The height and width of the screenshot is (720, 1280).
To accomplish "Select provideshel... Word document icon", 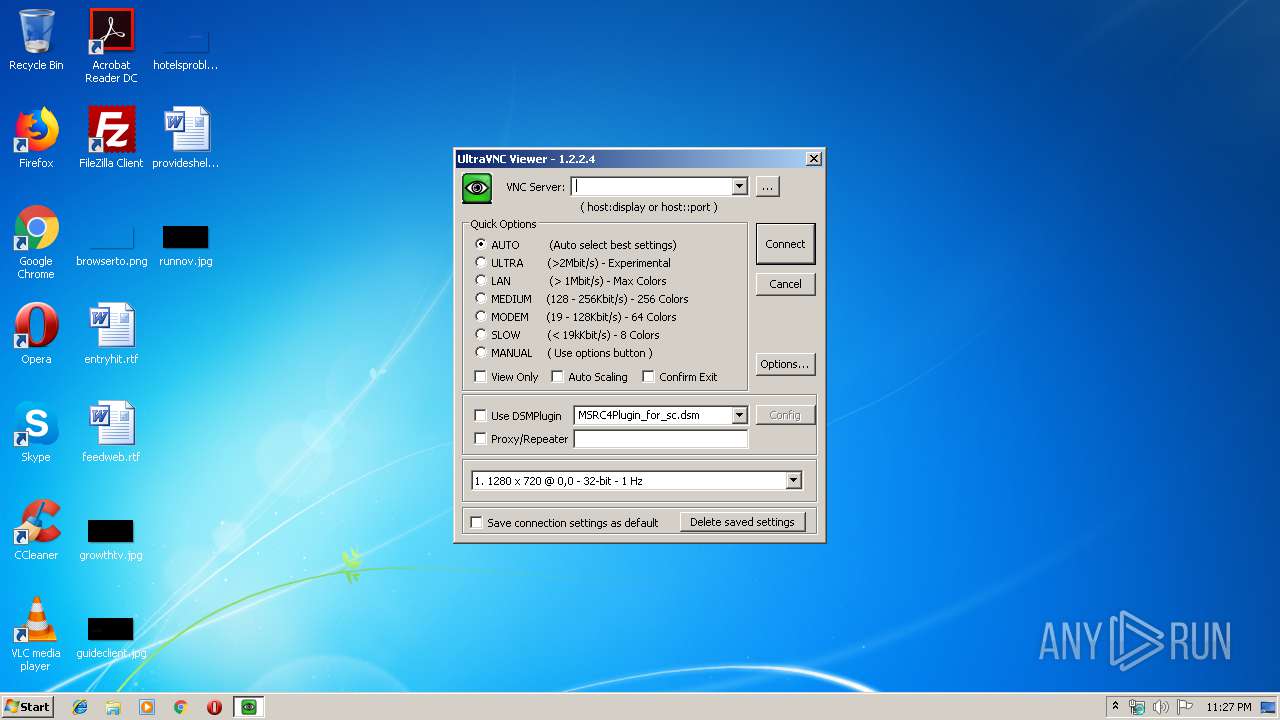I will [185, 138].
